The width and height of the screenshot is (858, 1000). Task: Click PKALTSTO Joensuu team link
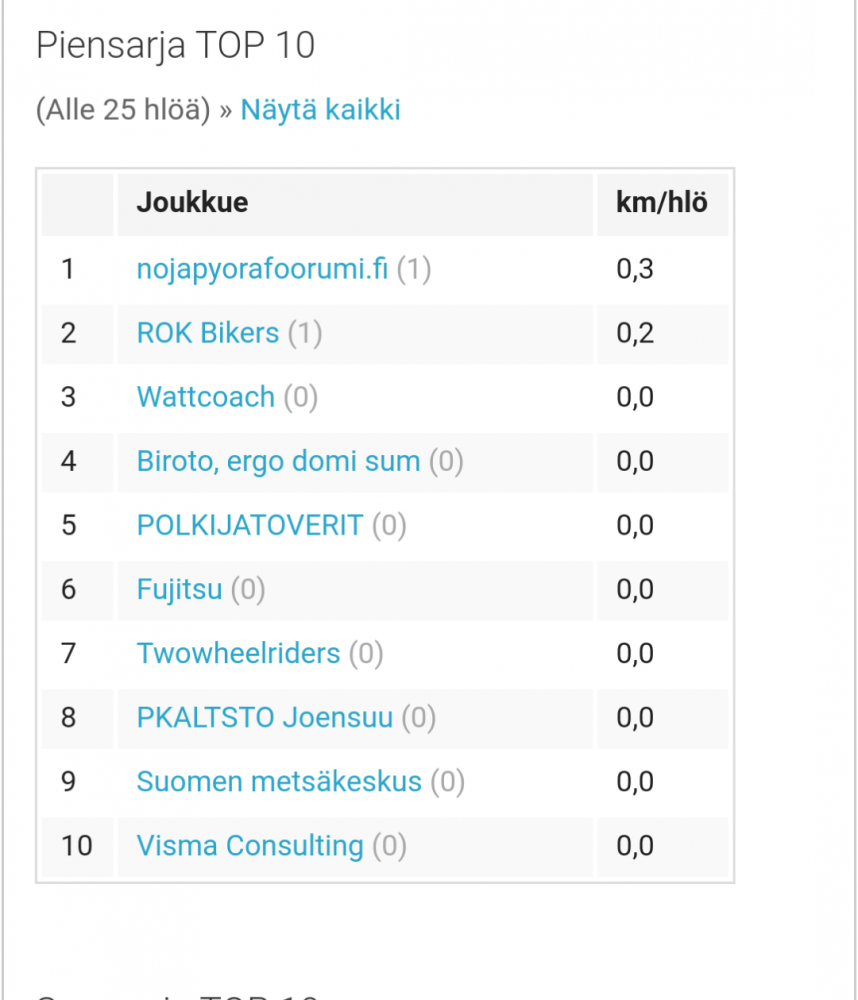coord(265,717)
